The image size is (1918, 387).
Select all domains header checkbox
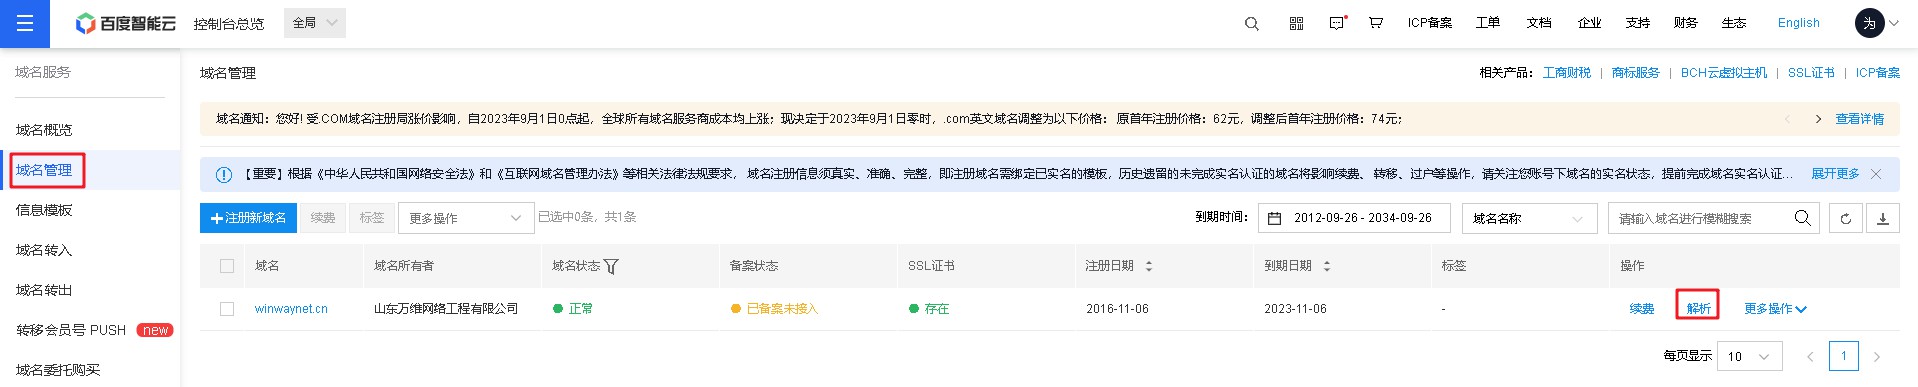(227, 266)
